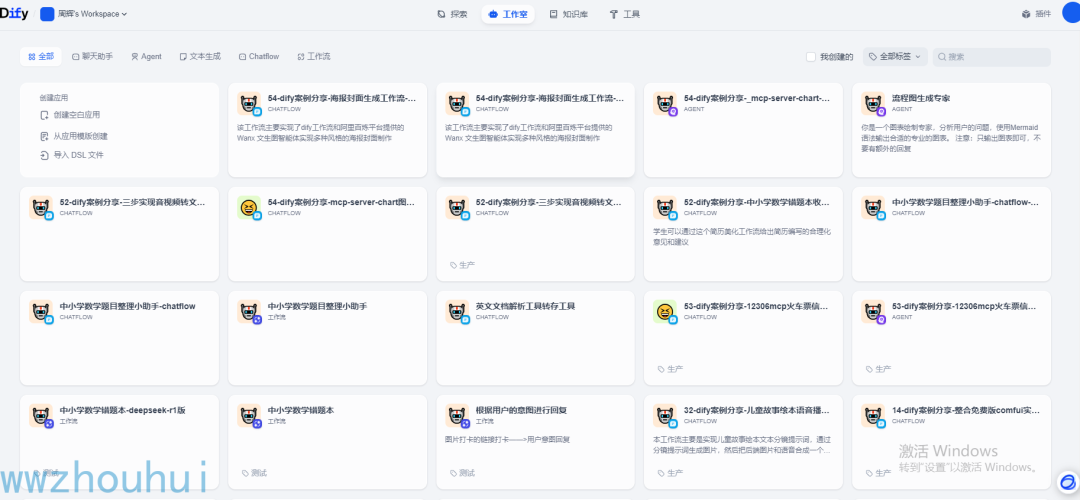
Task: Click 导入 DSL 文件
Action: click(x=79, y=155)
